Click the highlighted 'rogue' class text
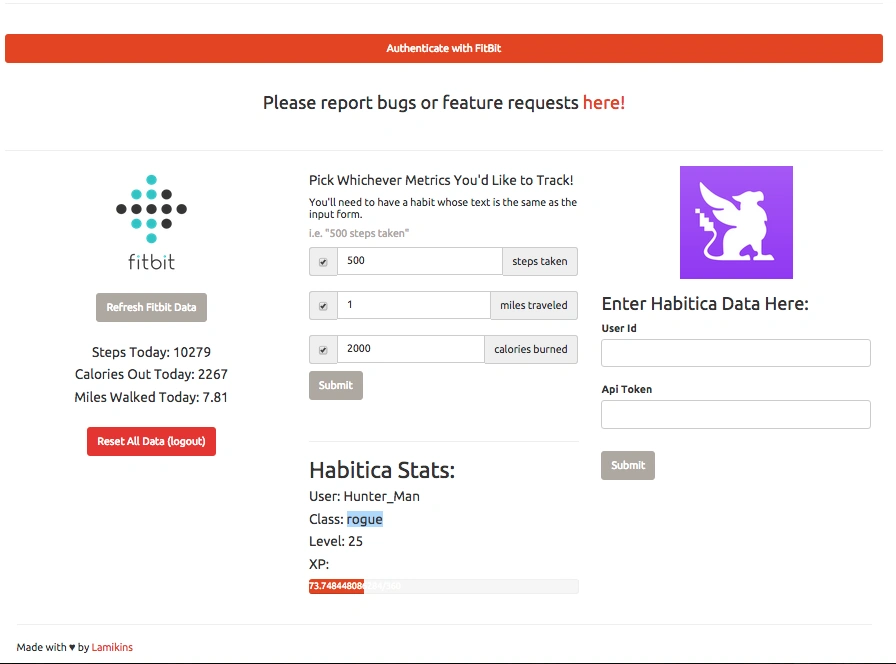 pos(365,519)
